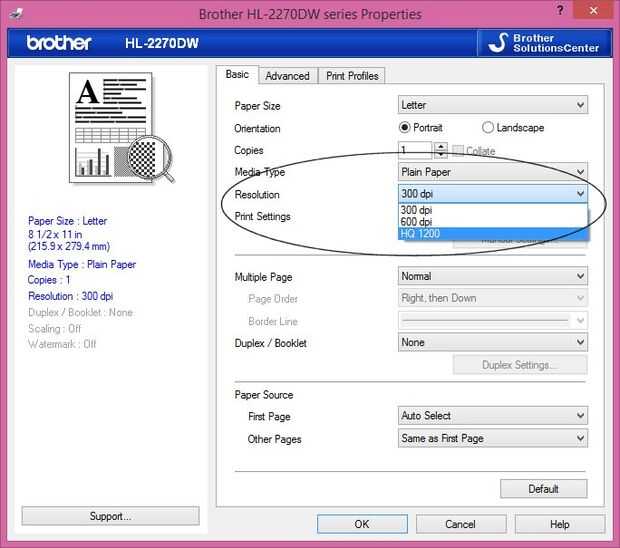Open the Page Order dropdown
This screenshot has height=548, width=620.
tap(493, 298)
